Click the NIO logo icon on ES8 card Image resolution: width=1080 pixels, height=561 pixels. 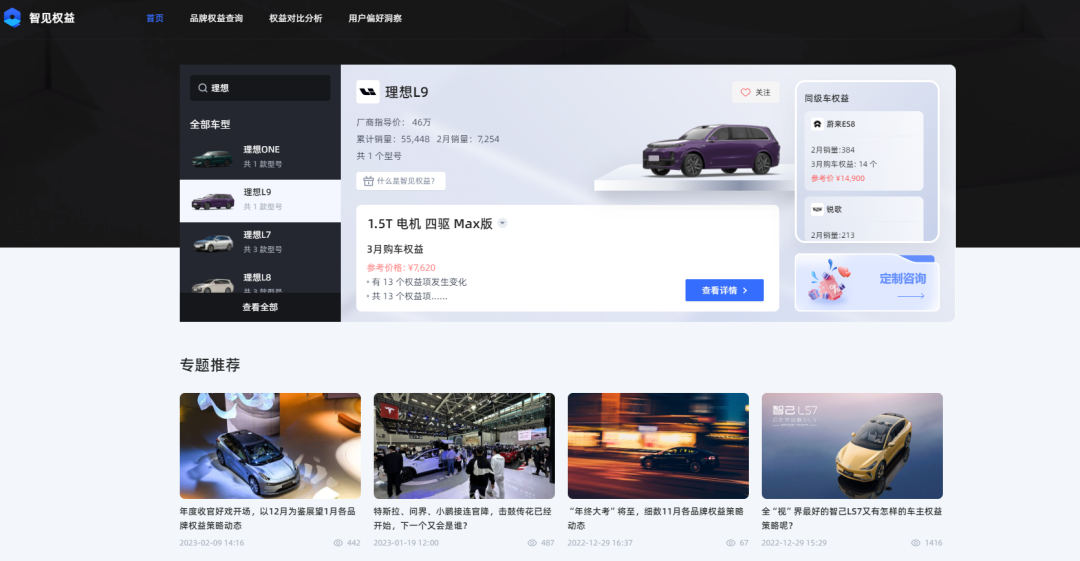tap(817, 124)
